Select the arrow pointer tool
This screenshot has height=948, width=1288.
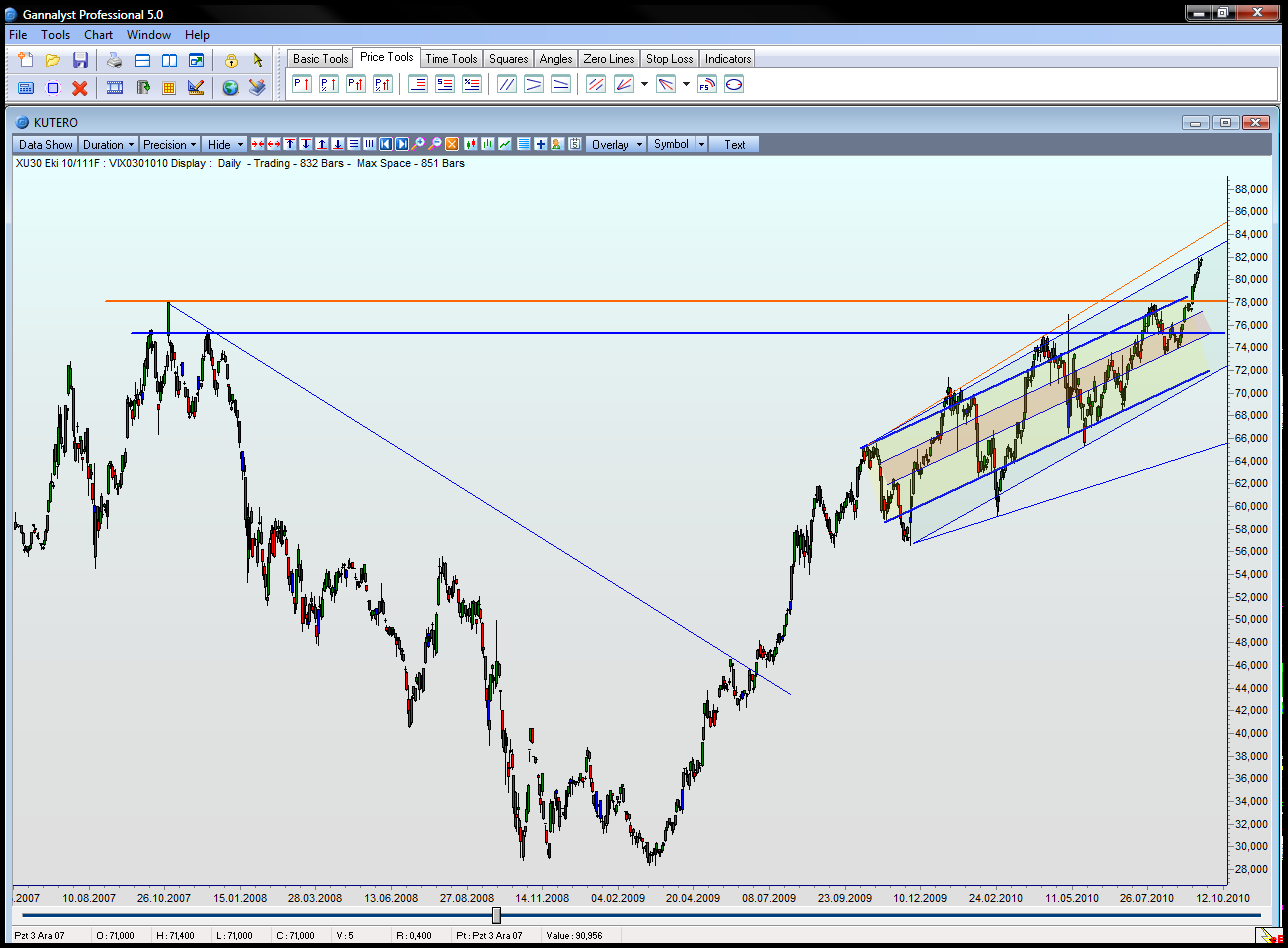(x=257, y=61)
